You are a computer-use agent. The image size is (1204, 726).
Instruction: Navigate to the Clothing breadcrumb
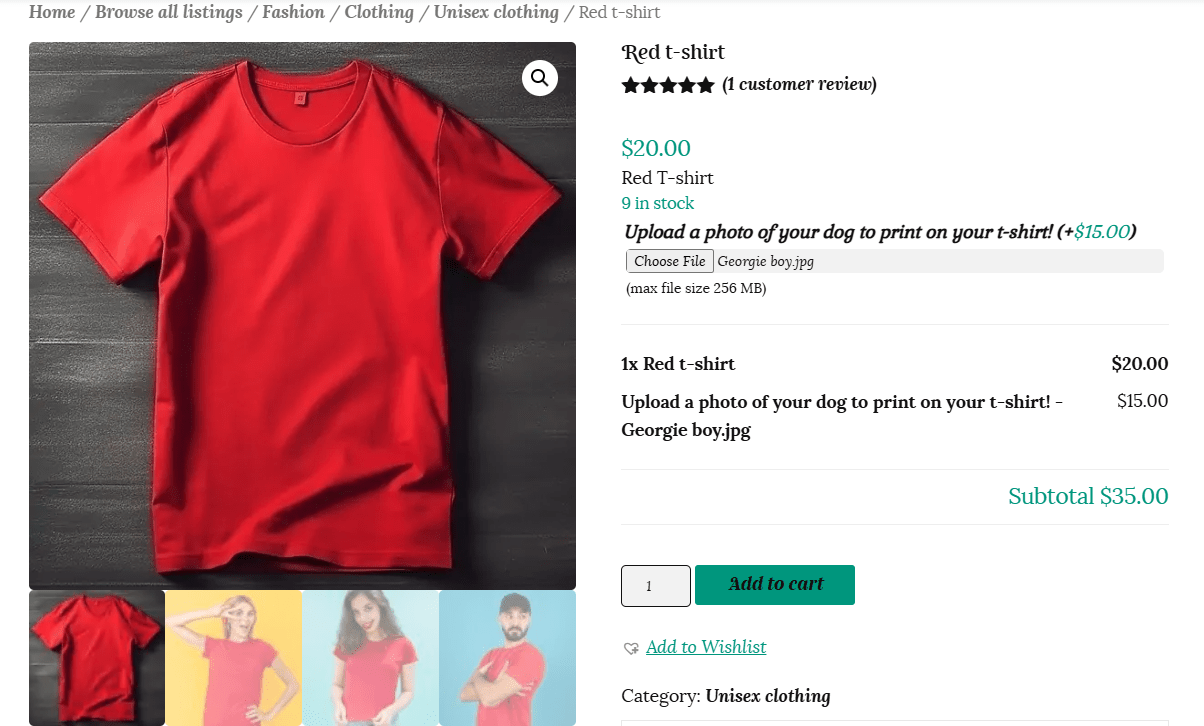(379, 12)
